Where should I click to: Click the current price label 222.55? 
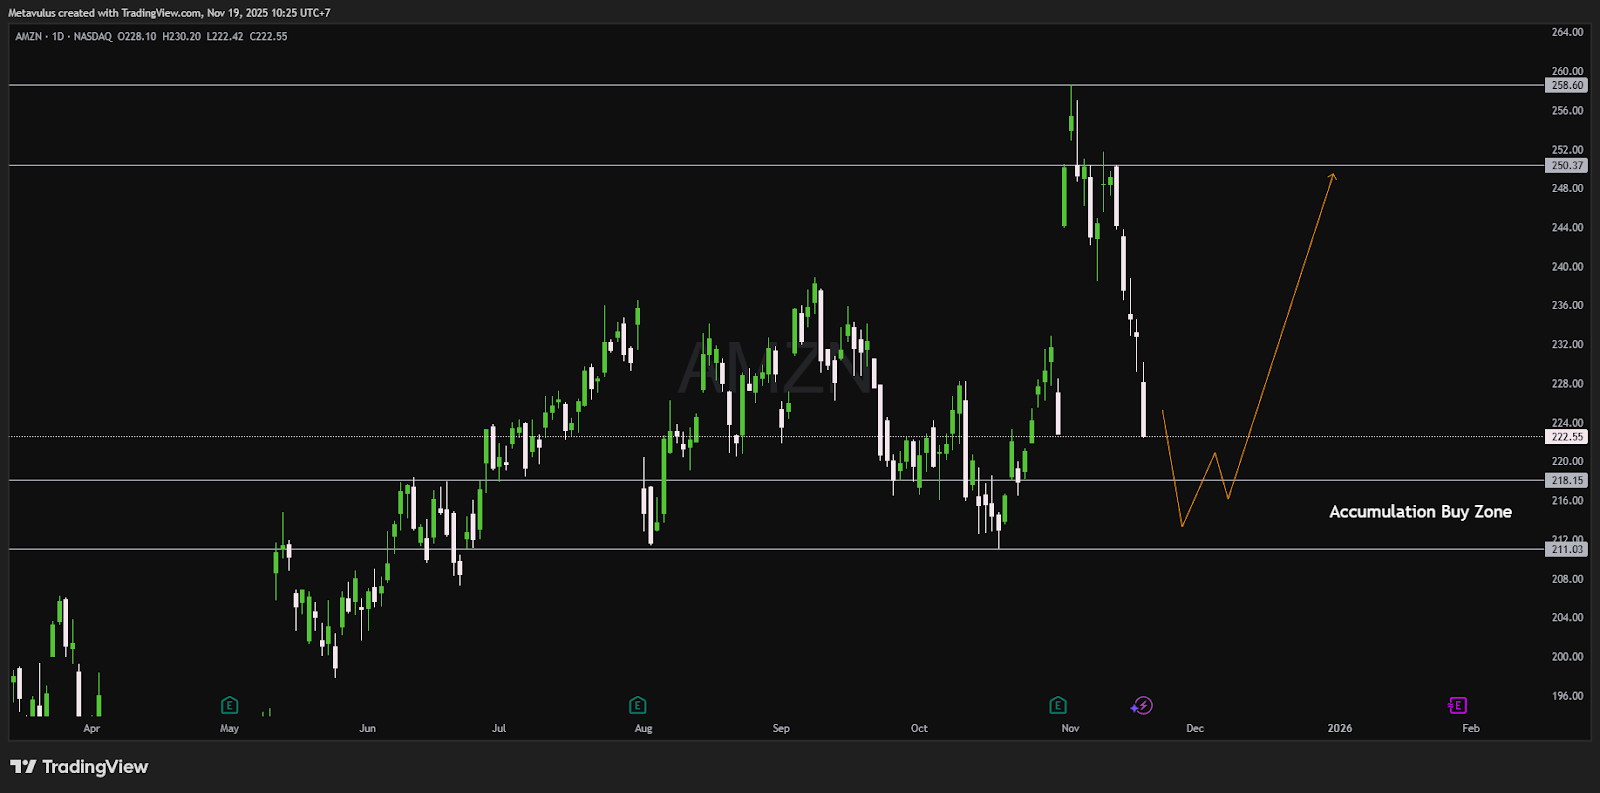1566,437
